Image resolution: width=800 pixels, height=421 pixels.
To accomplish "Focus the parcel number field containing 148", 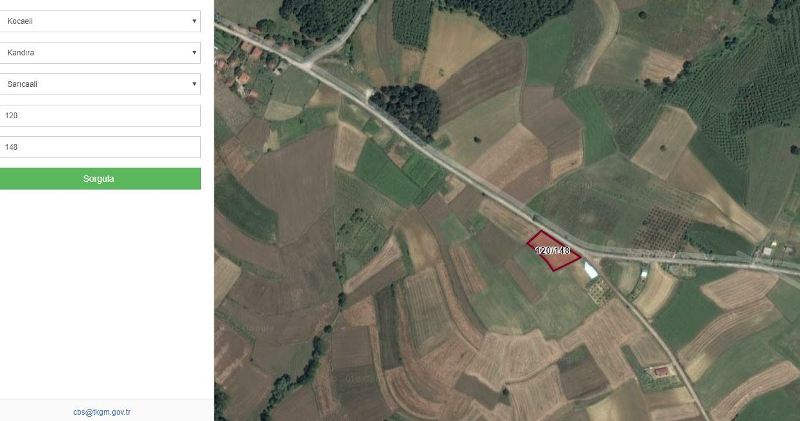I will (100, 147).
